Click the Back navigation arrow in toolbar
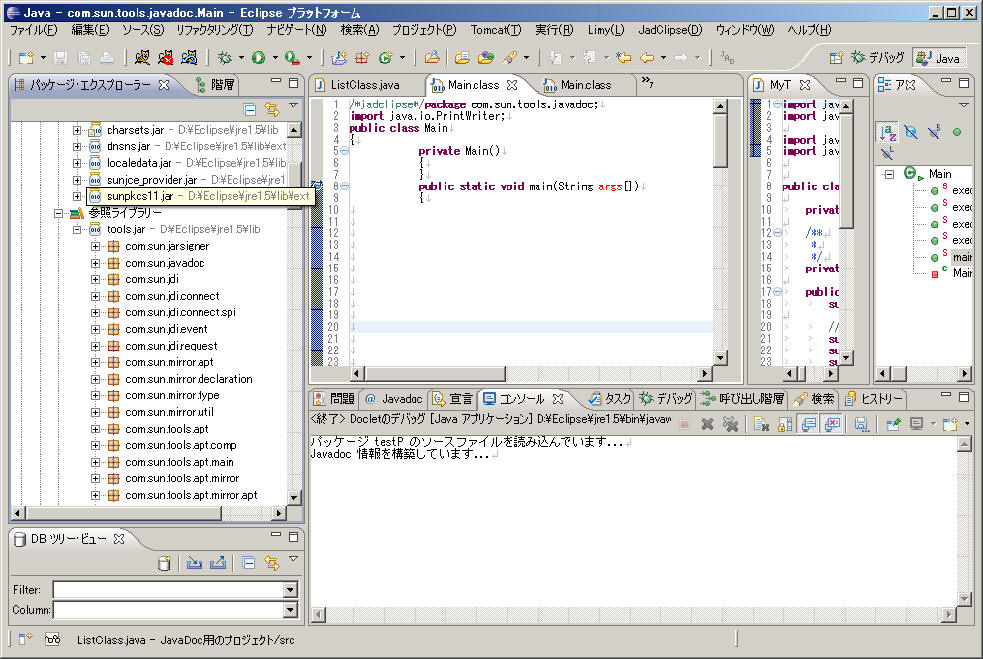This screenshot has height=659, width=983. tap(648, 58)
